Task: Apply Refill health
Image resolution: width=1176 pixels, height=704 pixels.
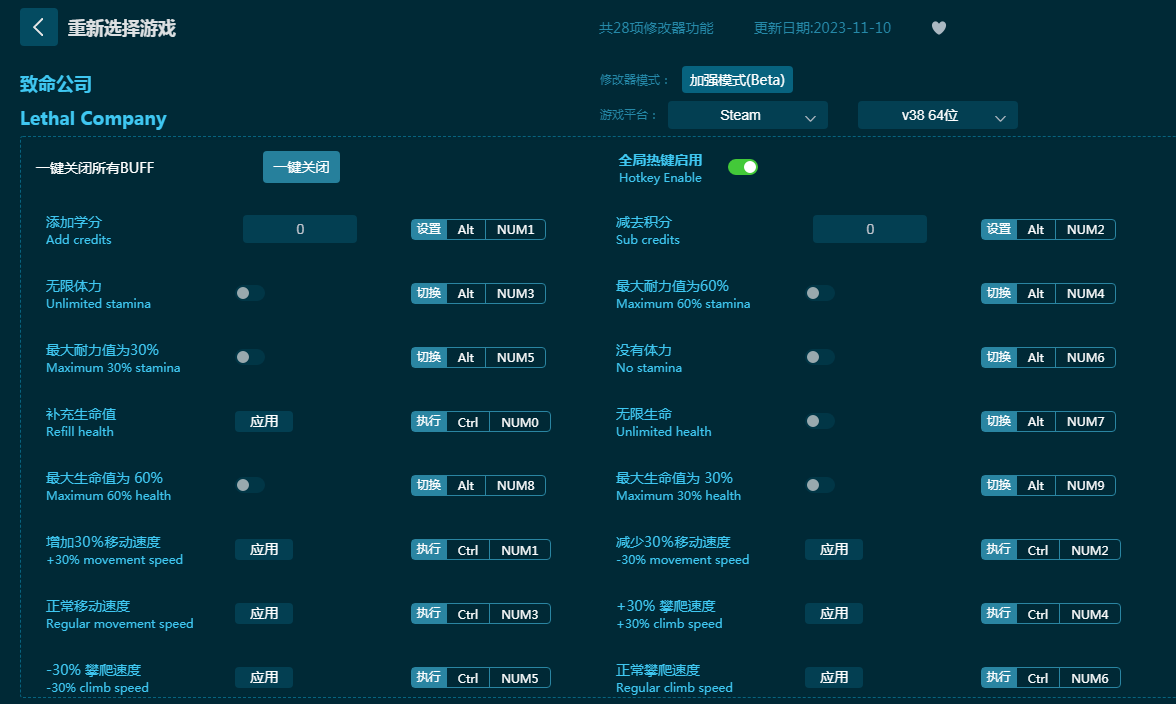Action: 264,421
